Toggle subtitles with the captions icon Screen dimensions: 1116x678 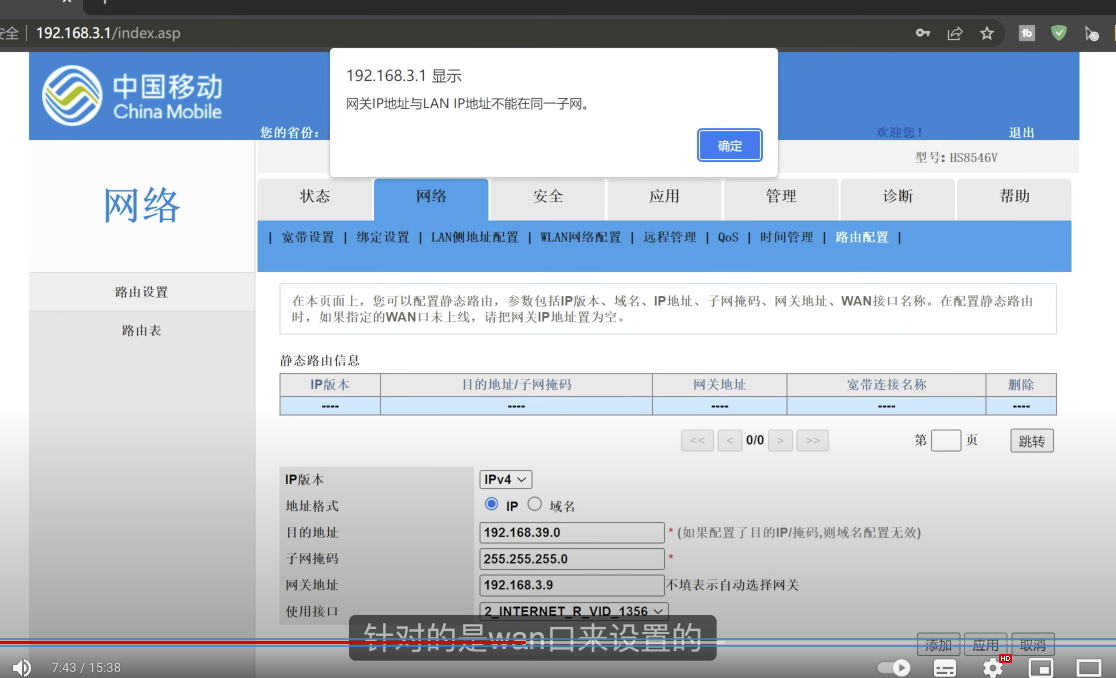click(x=945, y=667)
